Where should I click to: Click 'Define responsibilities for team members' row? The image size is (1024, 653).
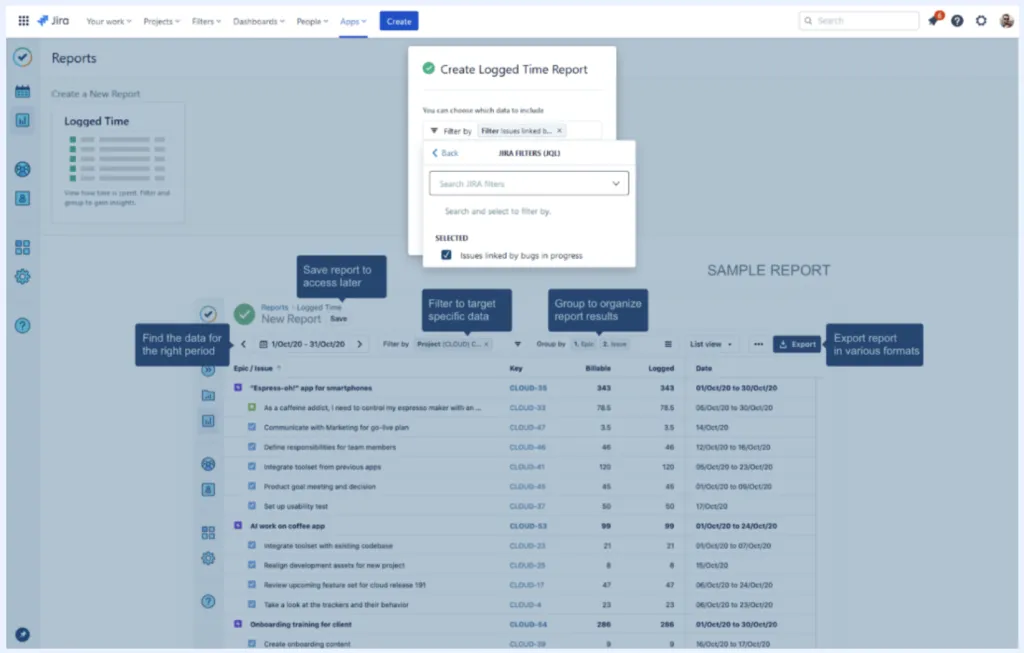coord(519,447)
